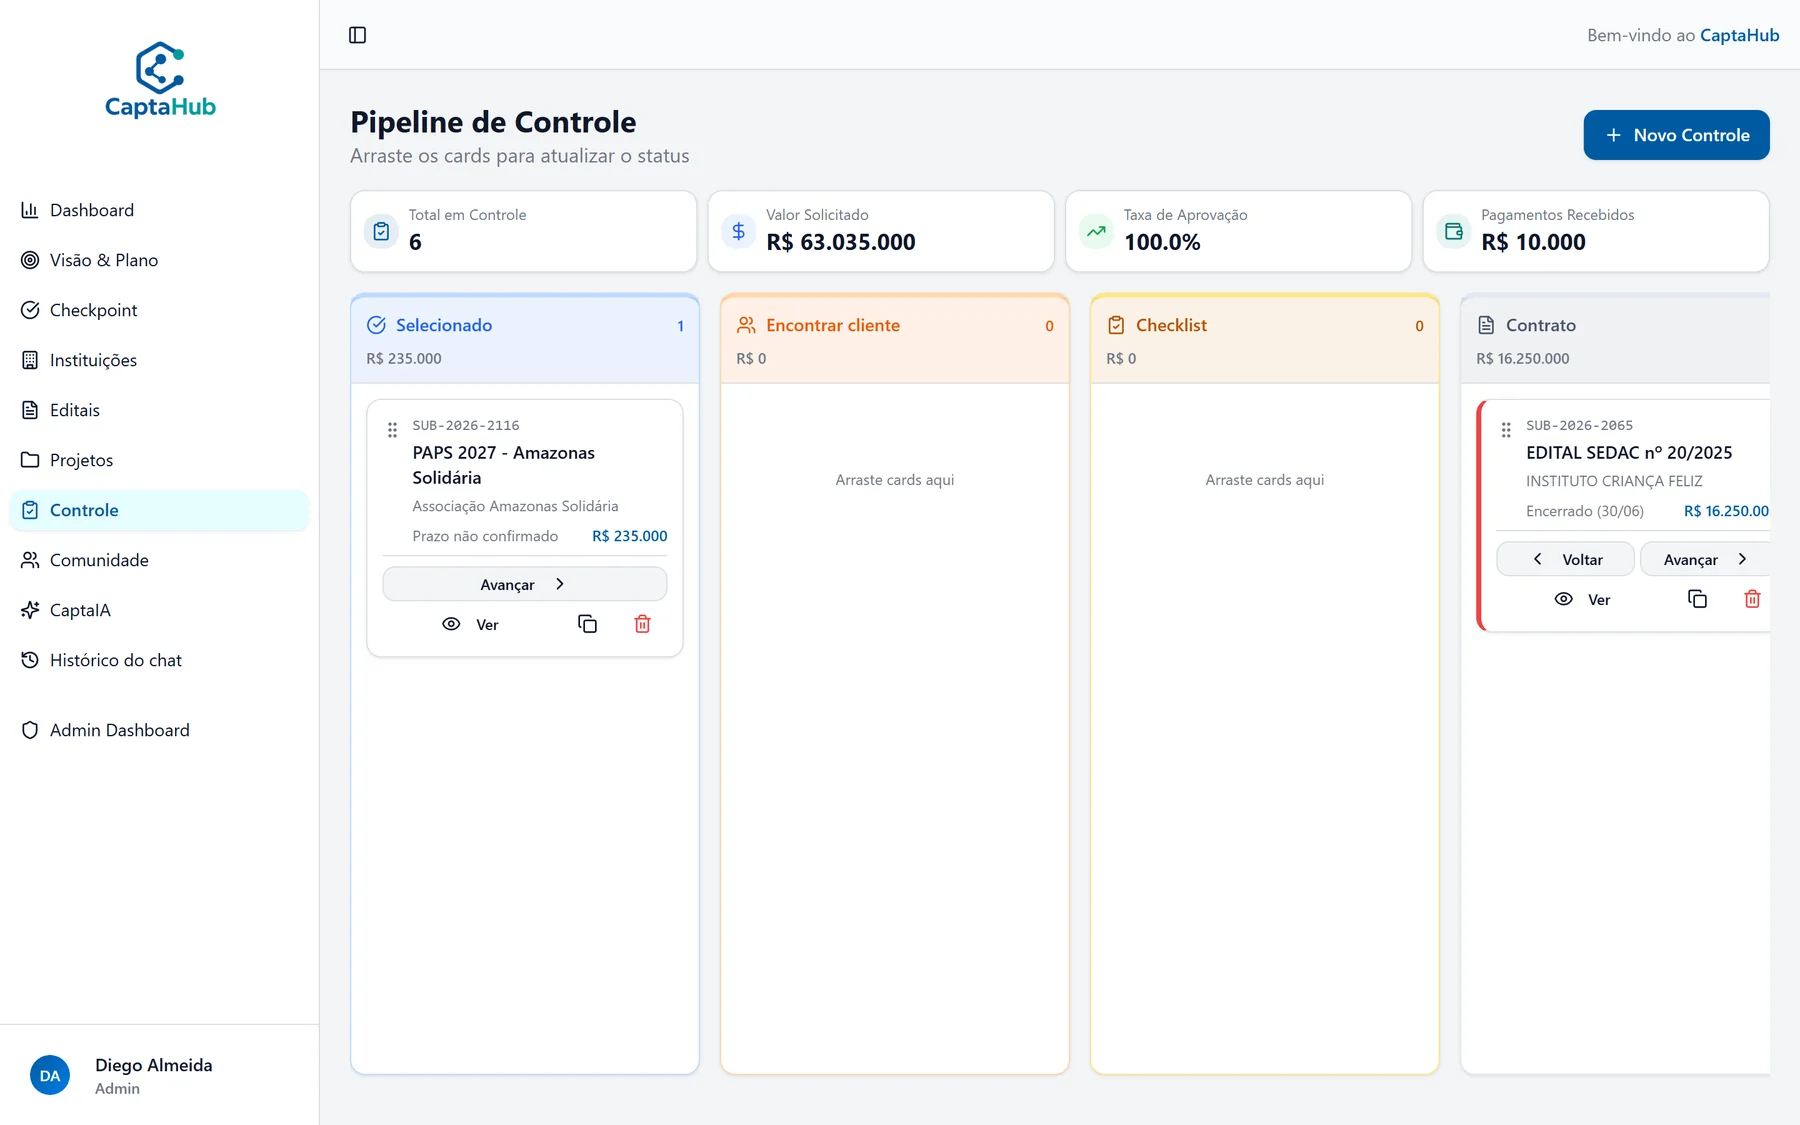Click the Selecionado column header

click(525, 339)
